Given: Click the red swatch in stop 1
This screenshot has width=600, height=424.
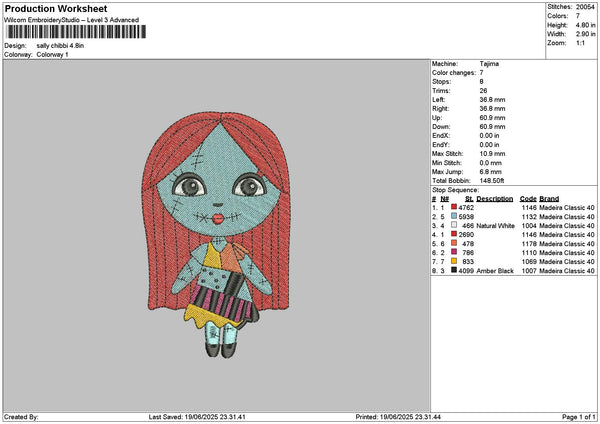Looking at the screenshot, I should tap(454, 206).
